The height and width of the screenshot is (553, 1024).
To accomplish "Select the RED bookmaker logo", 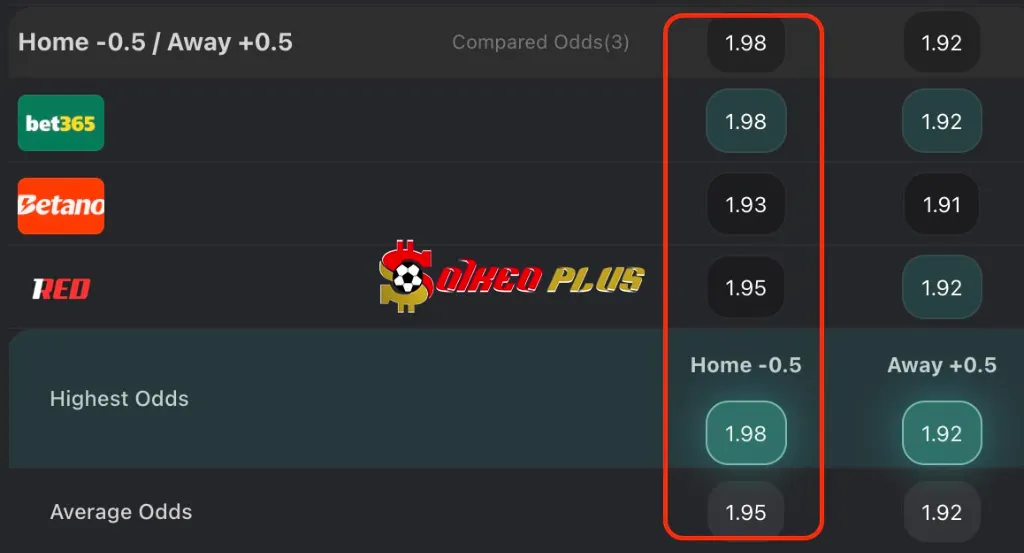I will pyautogui.click(x=61, y=289).
